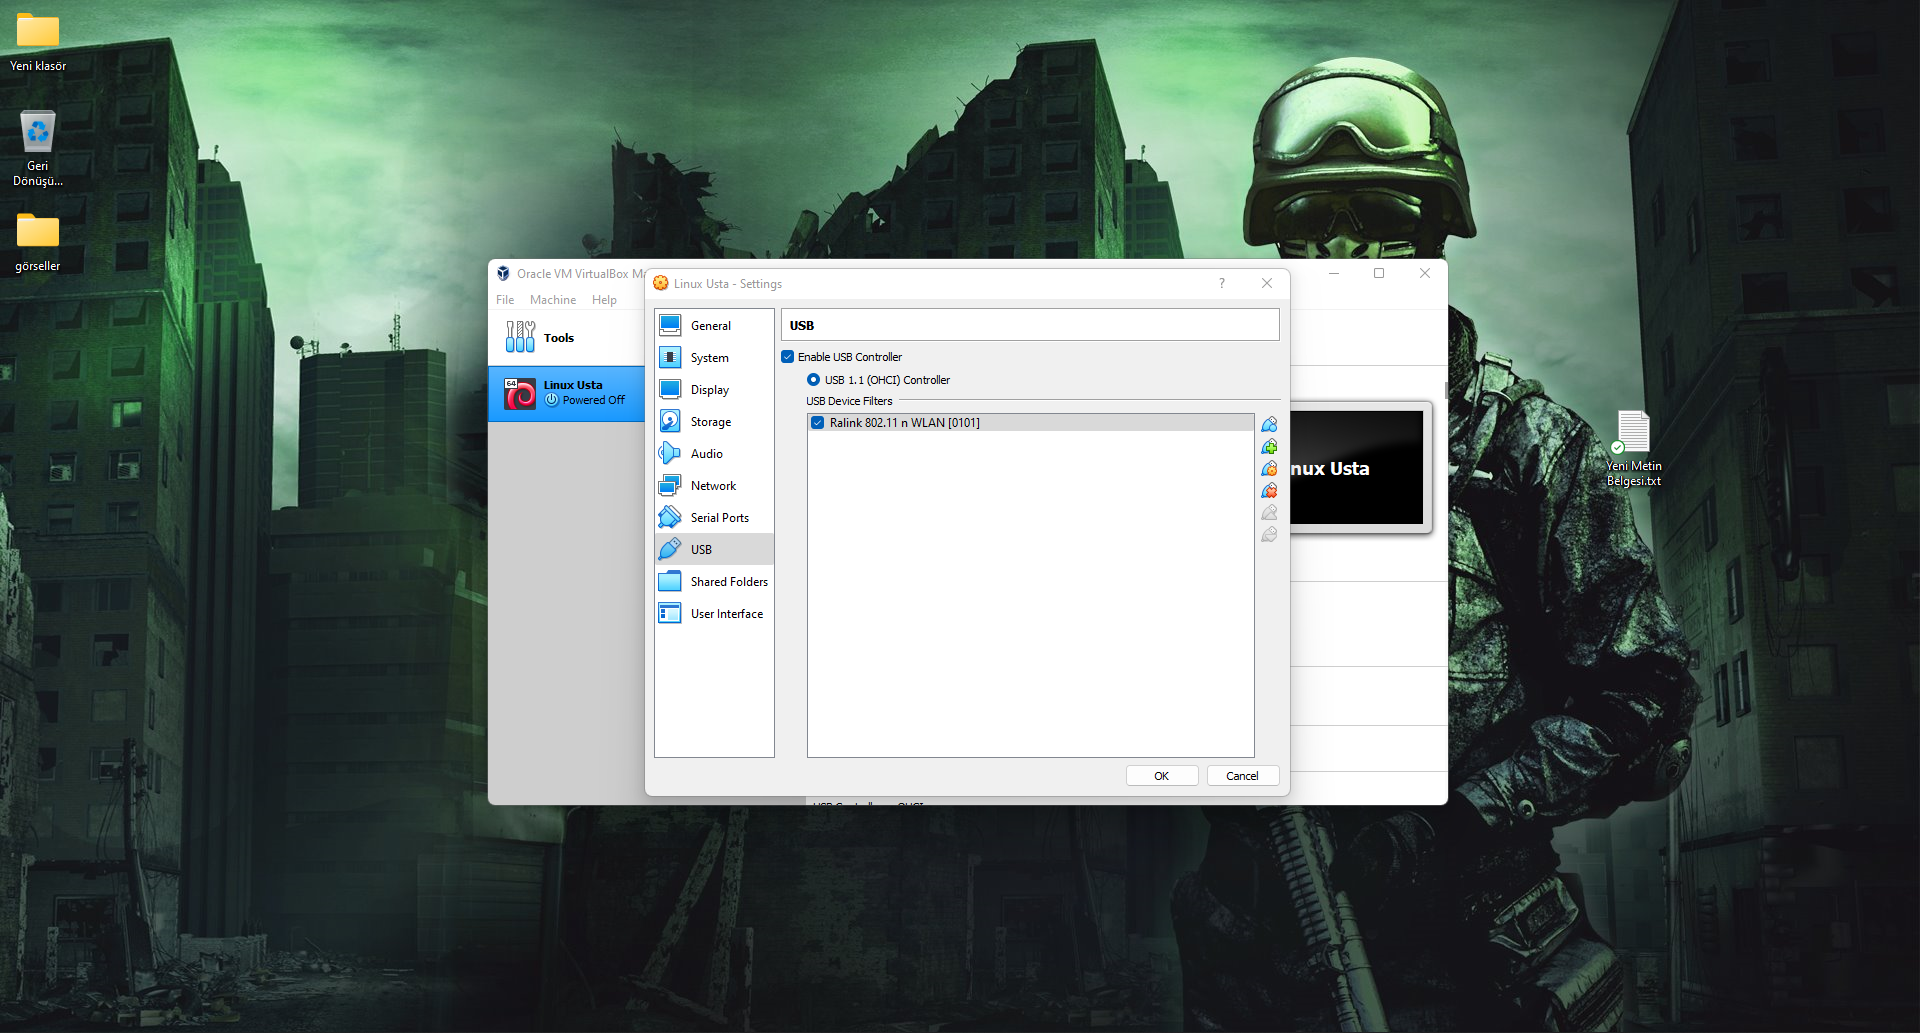Select the Audio settings category
This screenshot has height=1033, width=1920.
point(714,454)
